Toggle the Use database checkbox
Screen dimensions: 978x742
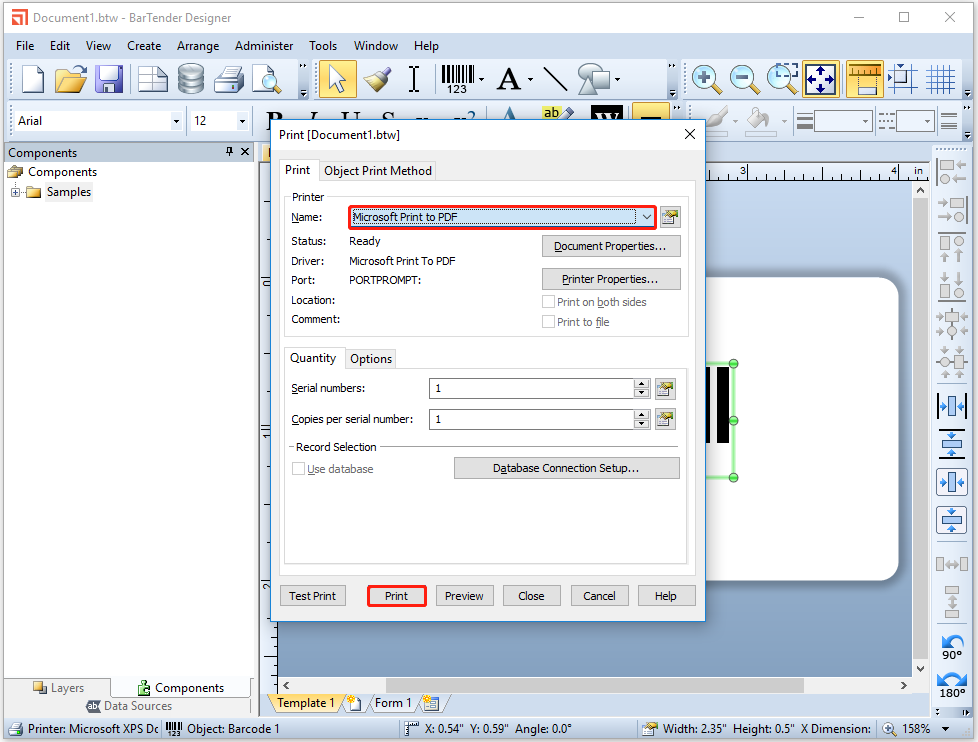[298, 469]
